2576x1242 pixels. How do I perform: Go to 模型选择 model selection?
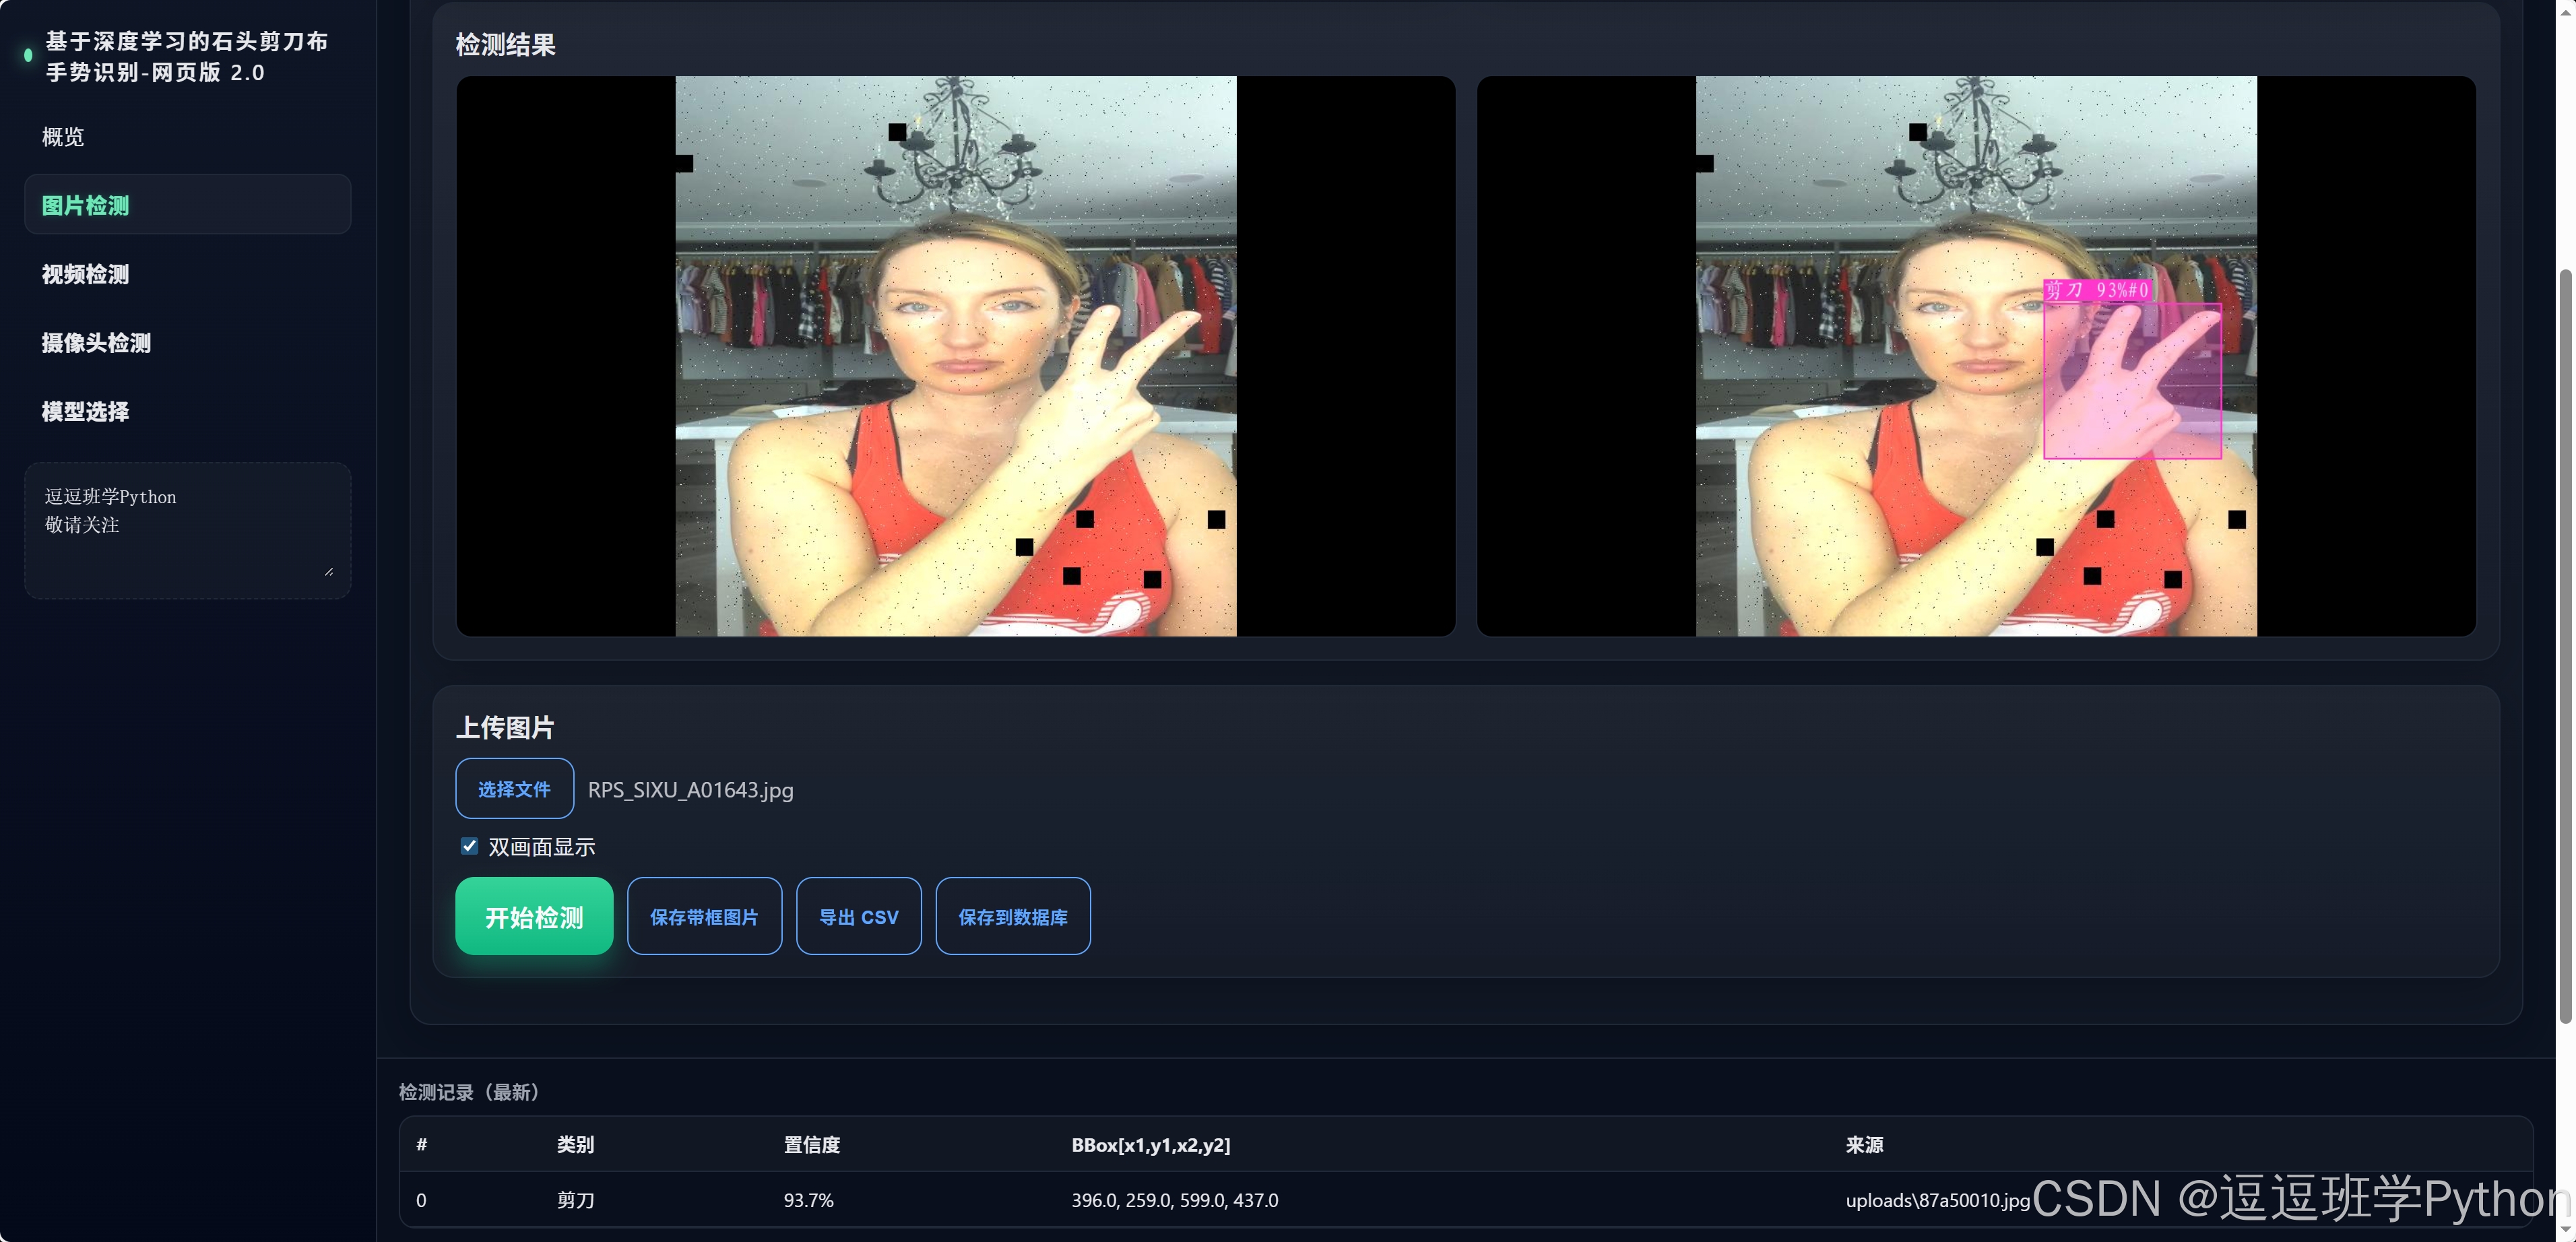(x=85, y=411)
